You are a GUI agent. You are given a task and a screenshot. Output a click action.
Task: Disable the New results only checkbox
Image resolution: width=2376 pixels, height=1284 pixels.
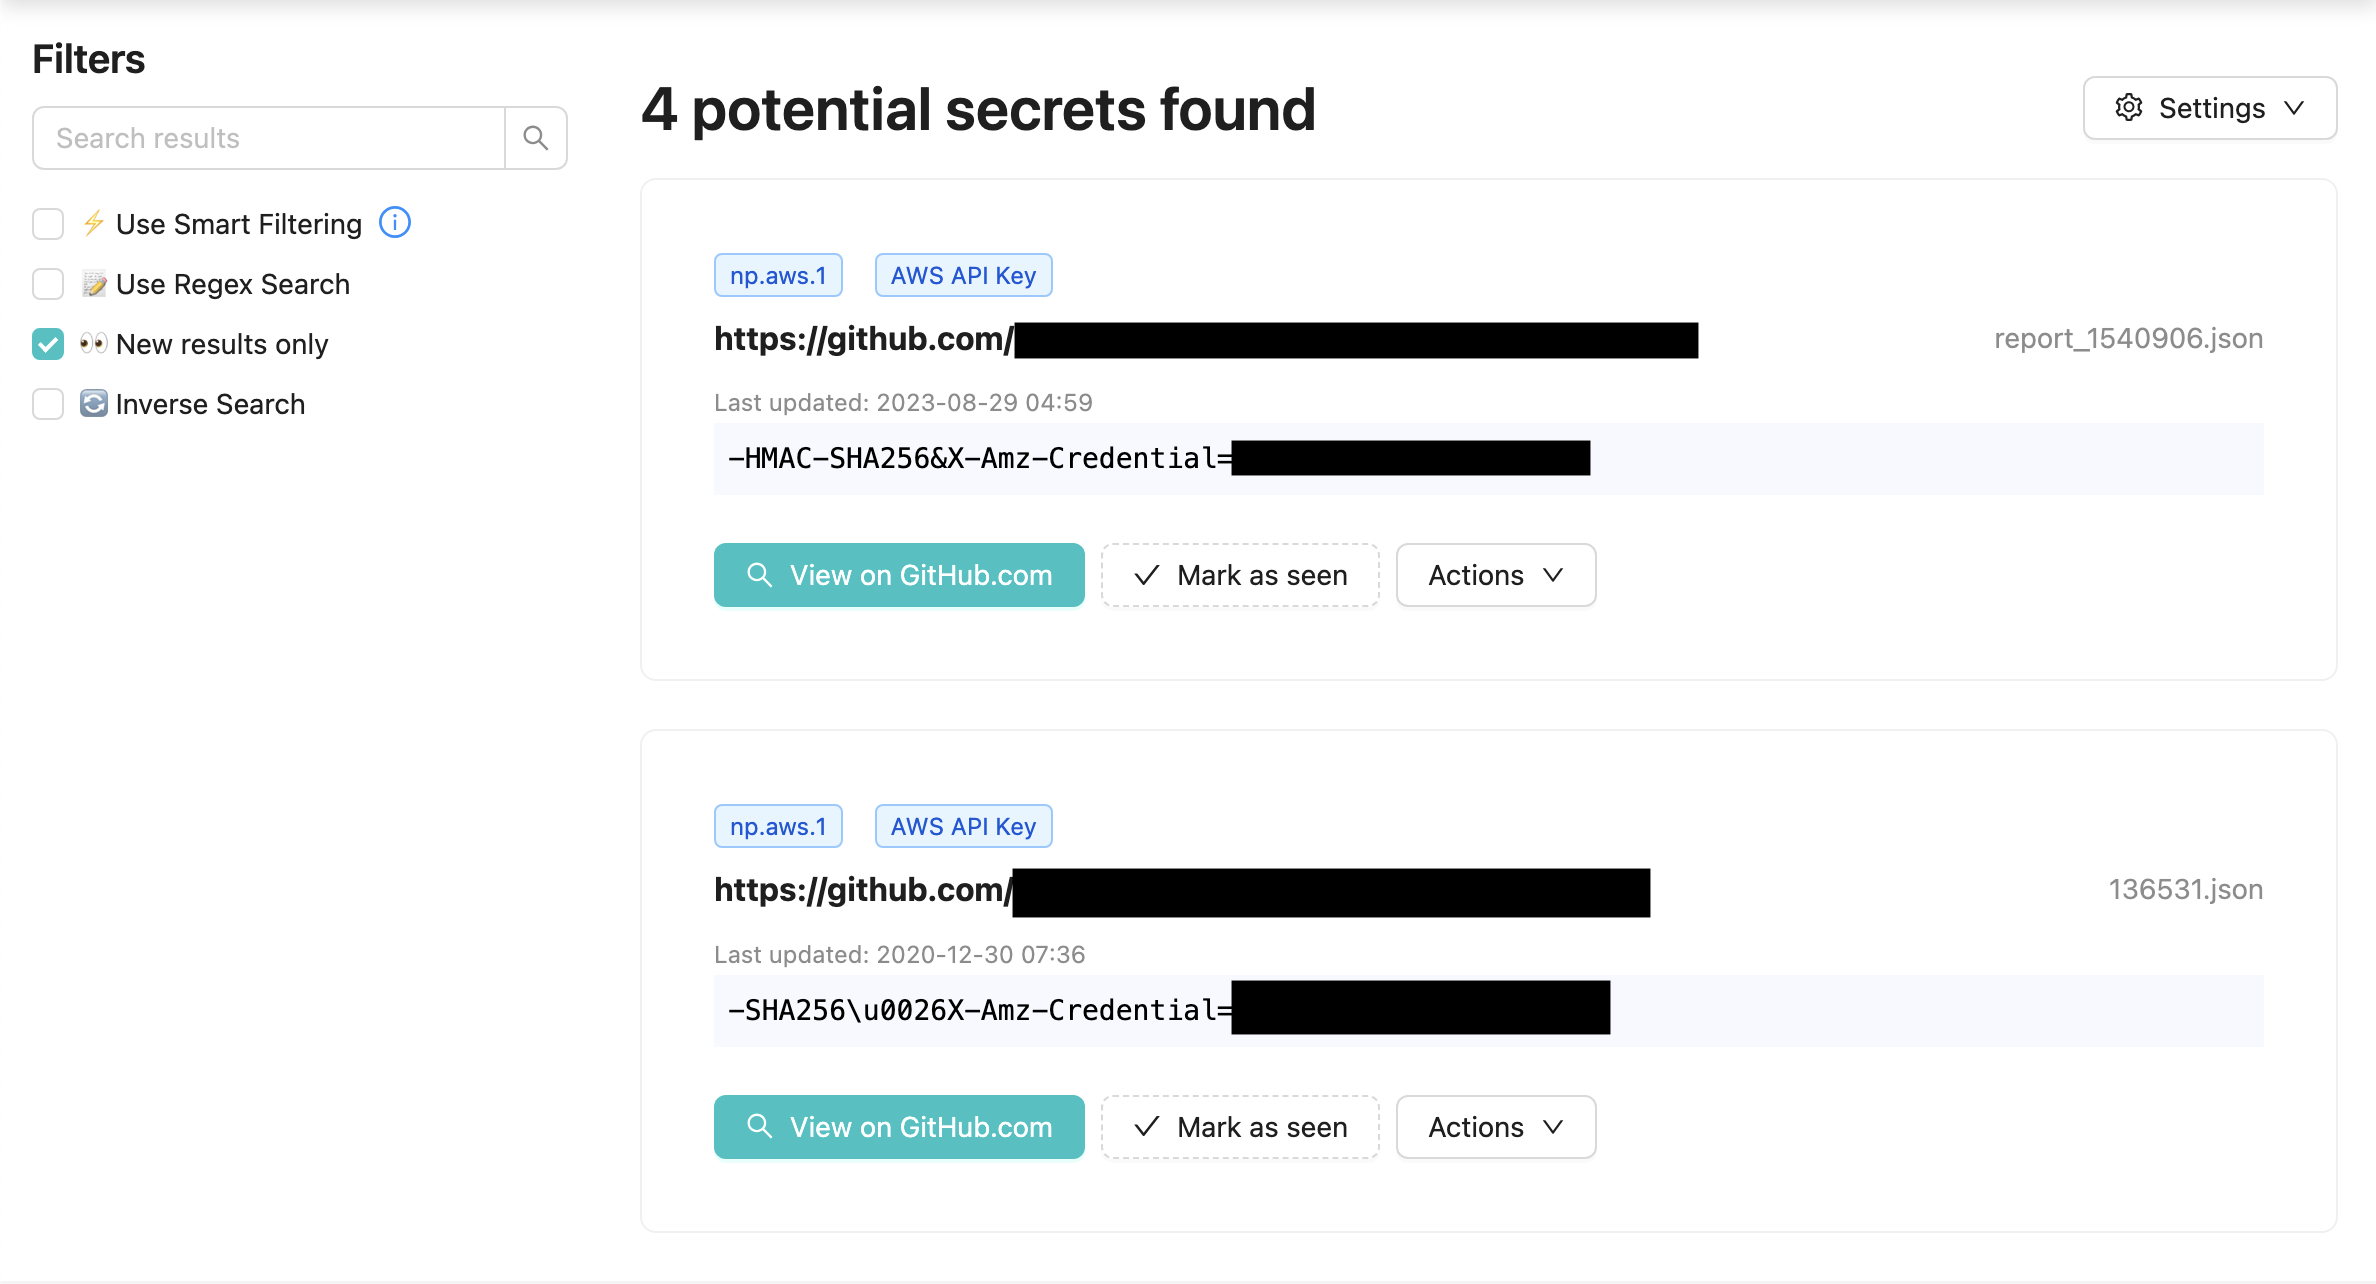(x=47, y=343)
